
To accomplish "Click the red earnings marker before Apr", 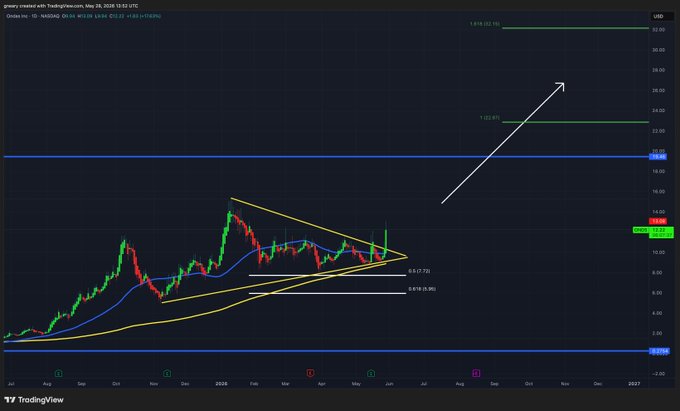I will 310,373.
